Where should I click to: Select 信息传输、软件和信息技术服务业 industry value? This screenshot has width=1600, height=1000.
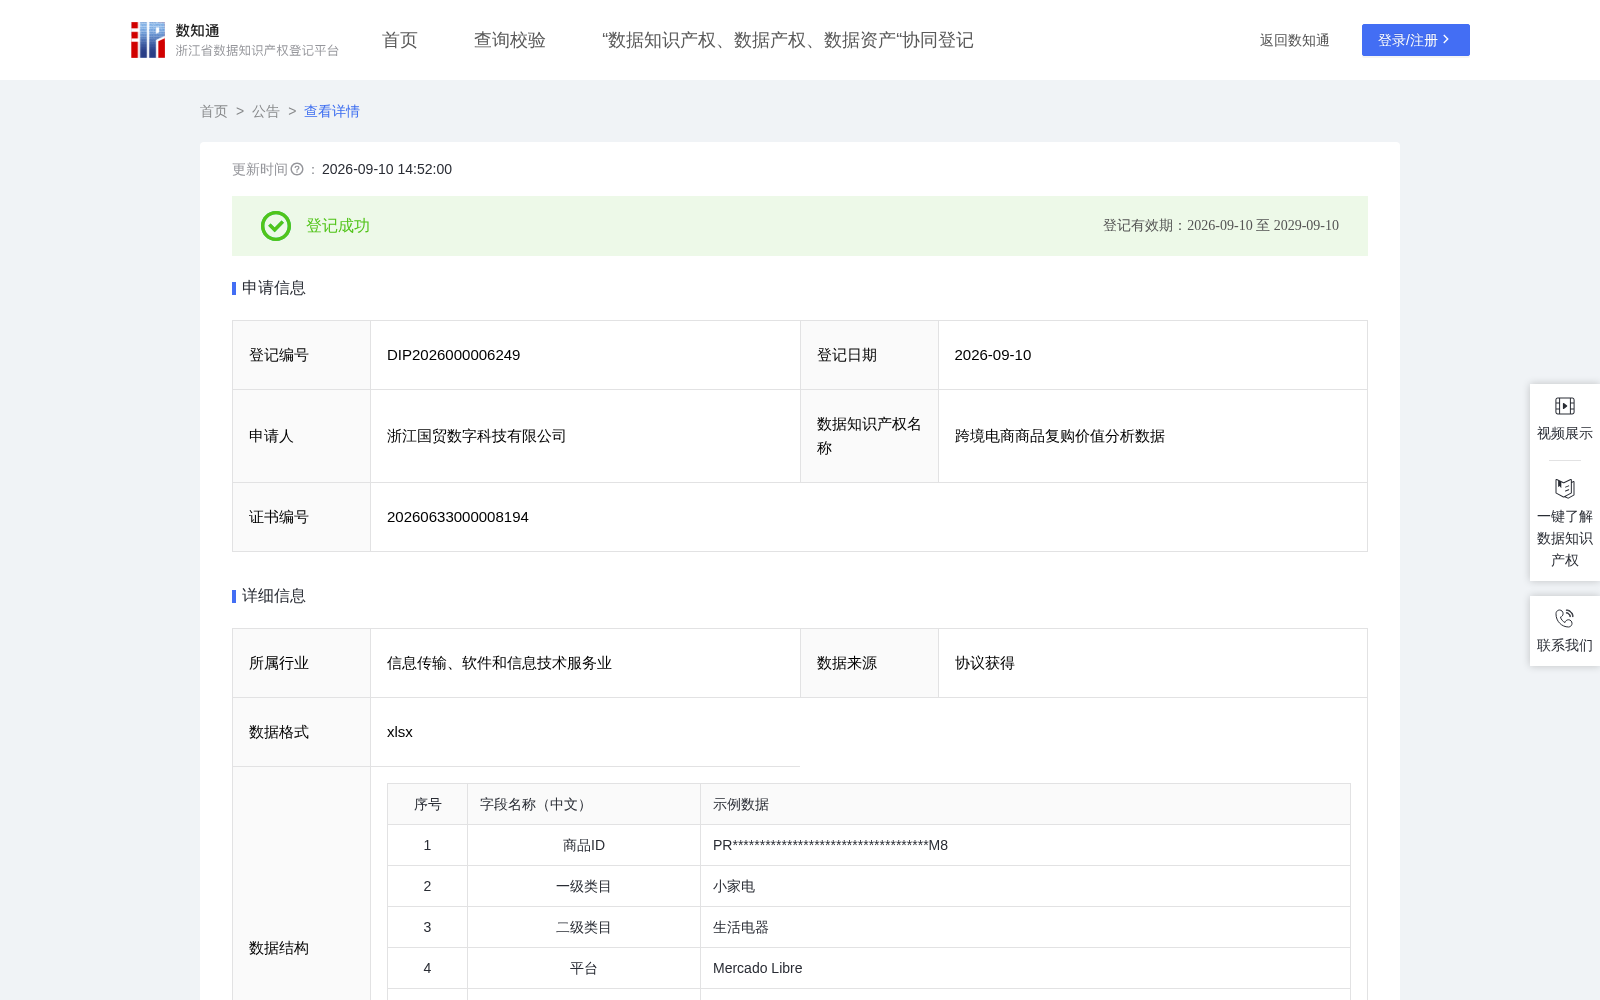500,663
